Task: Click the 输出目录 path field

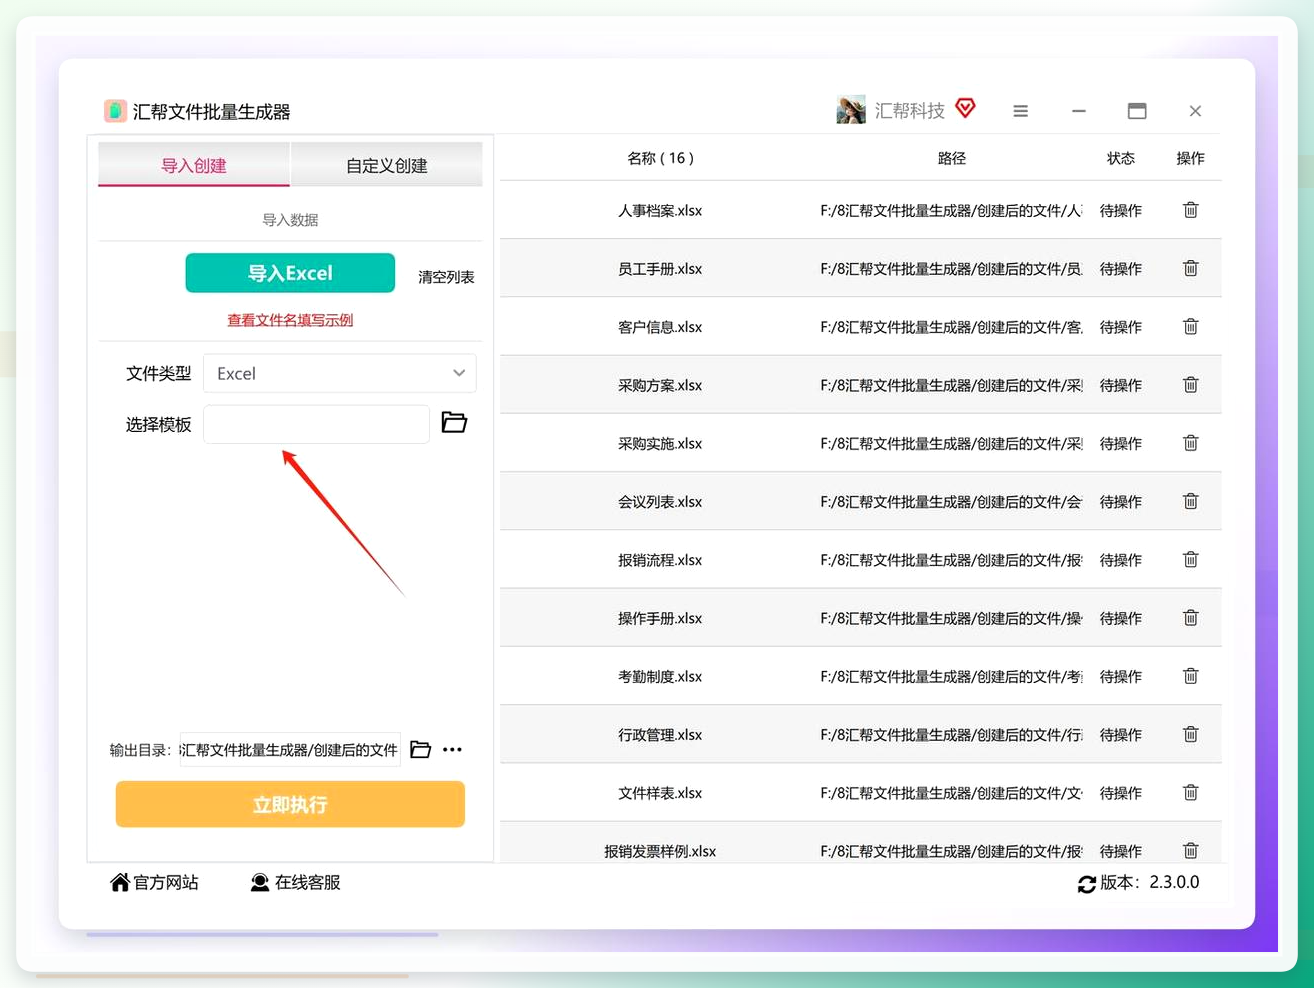Action: (x=290, y=749)
